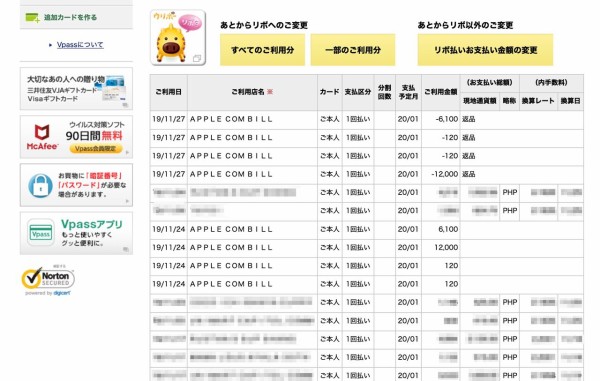This screenshot has width=600, height=381.
Task: Click the 略称 column header
Action: (509, 101)
